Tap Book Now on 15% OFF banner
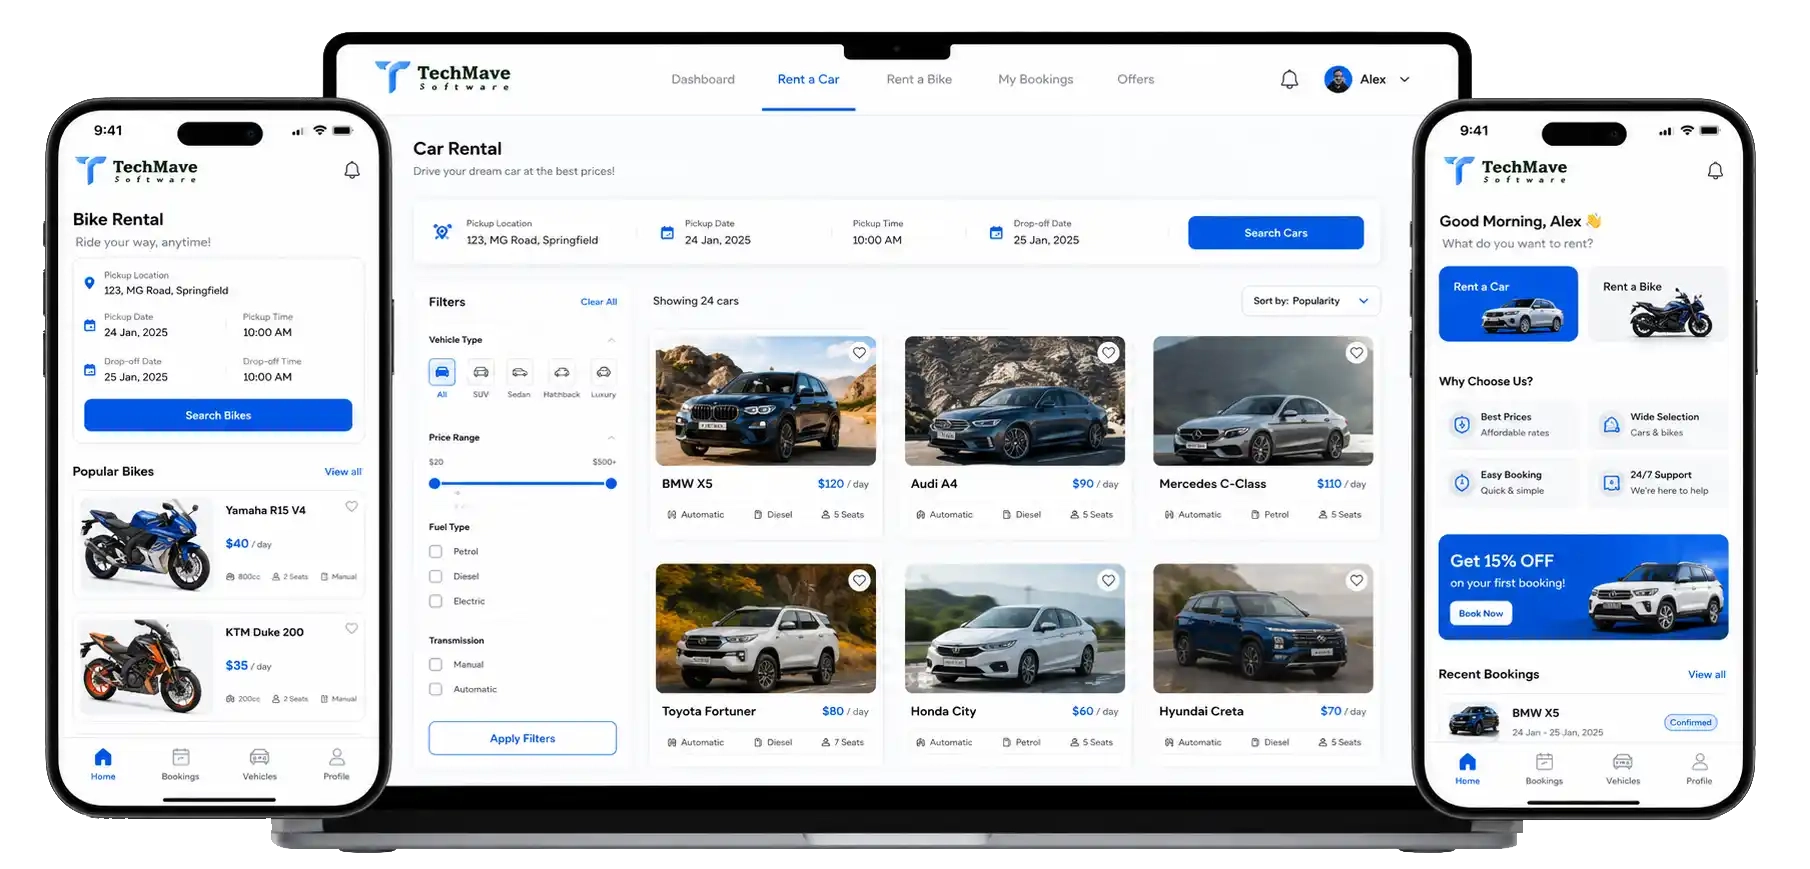This screenshot has width=1810, height=869. pyautogui.click(x=1480, y=613)
